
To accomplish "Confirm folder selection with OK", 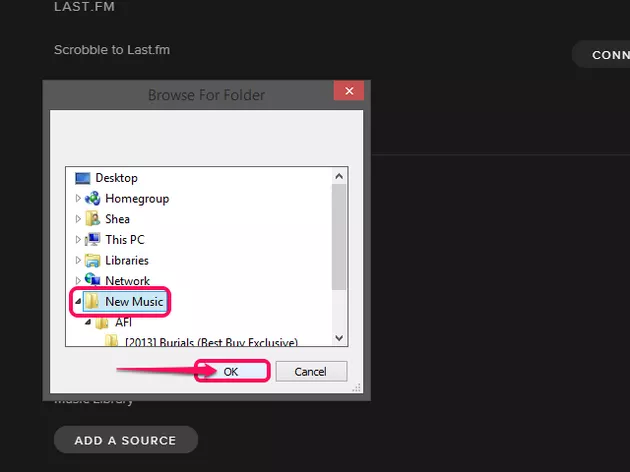I will pos(231,372).
